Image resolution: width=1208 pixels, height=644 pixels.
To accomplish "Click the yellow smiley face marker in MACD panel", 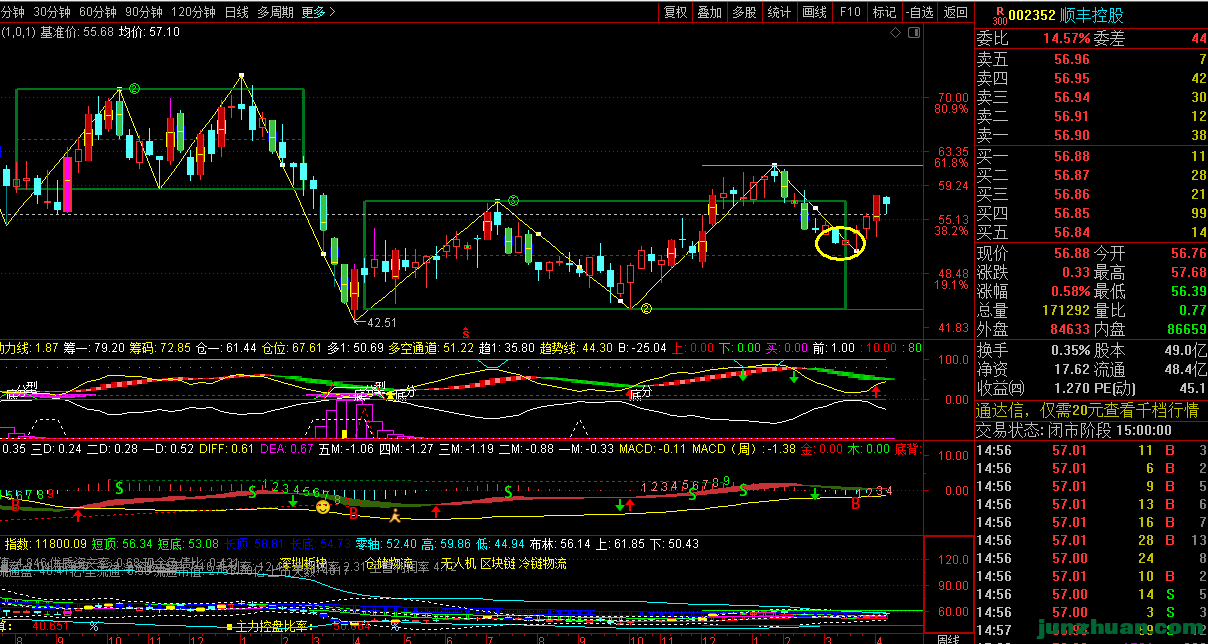I will (x=323, y=508).
